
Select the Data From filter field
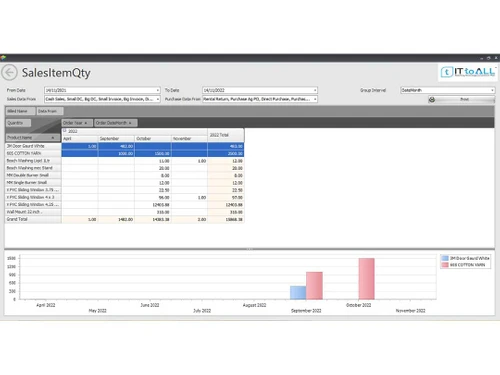pyautogui.click(x=50, y=111)
